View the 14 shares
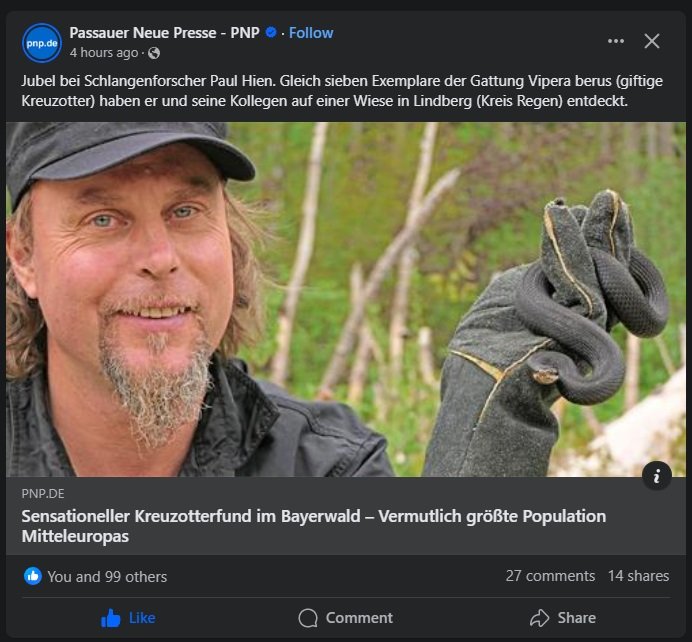Viewport: 692px width, 642px height. click(x=638, y=576)
